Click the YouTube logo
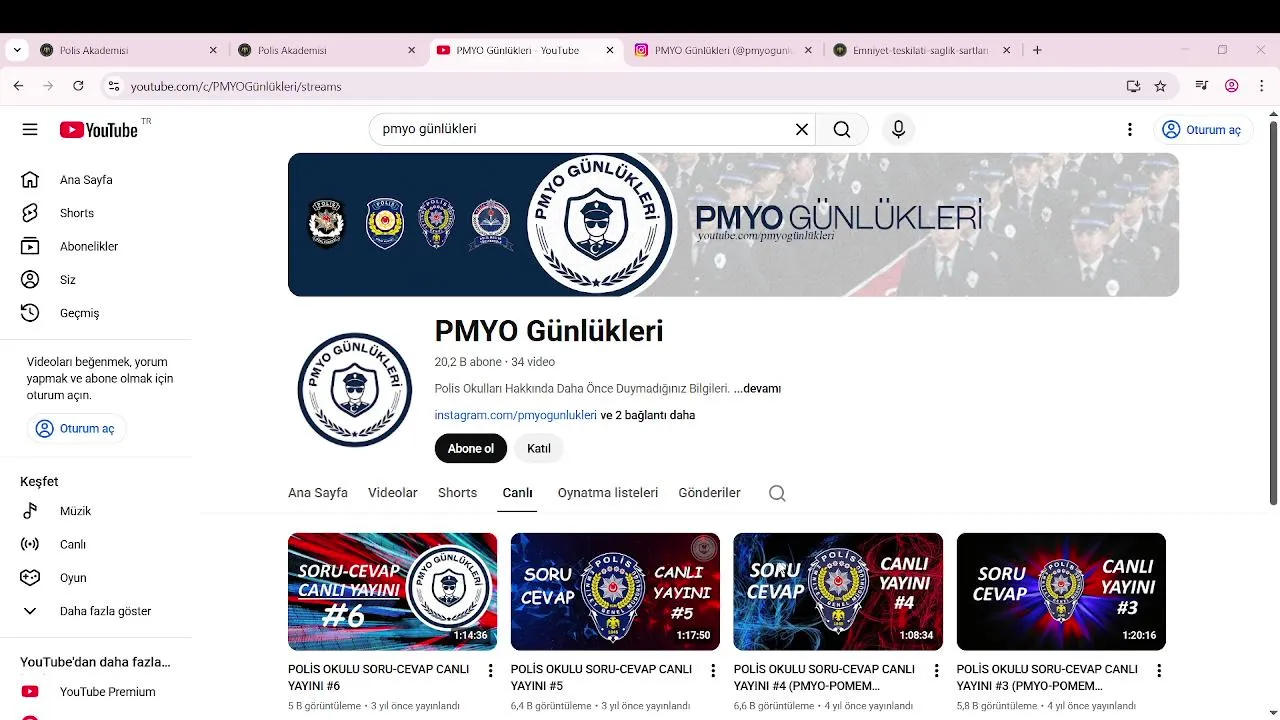This screenshot has width=1280, height=720. [98, 129]
